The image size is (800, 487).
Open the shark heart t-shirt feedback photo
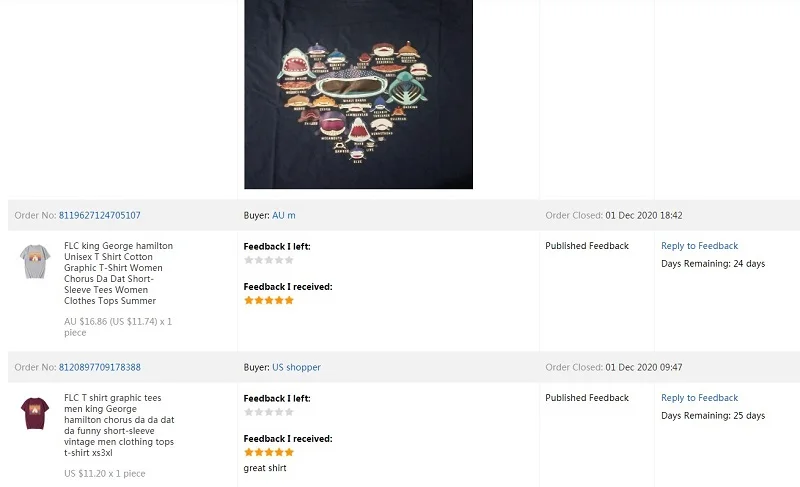tap(358, 93)
